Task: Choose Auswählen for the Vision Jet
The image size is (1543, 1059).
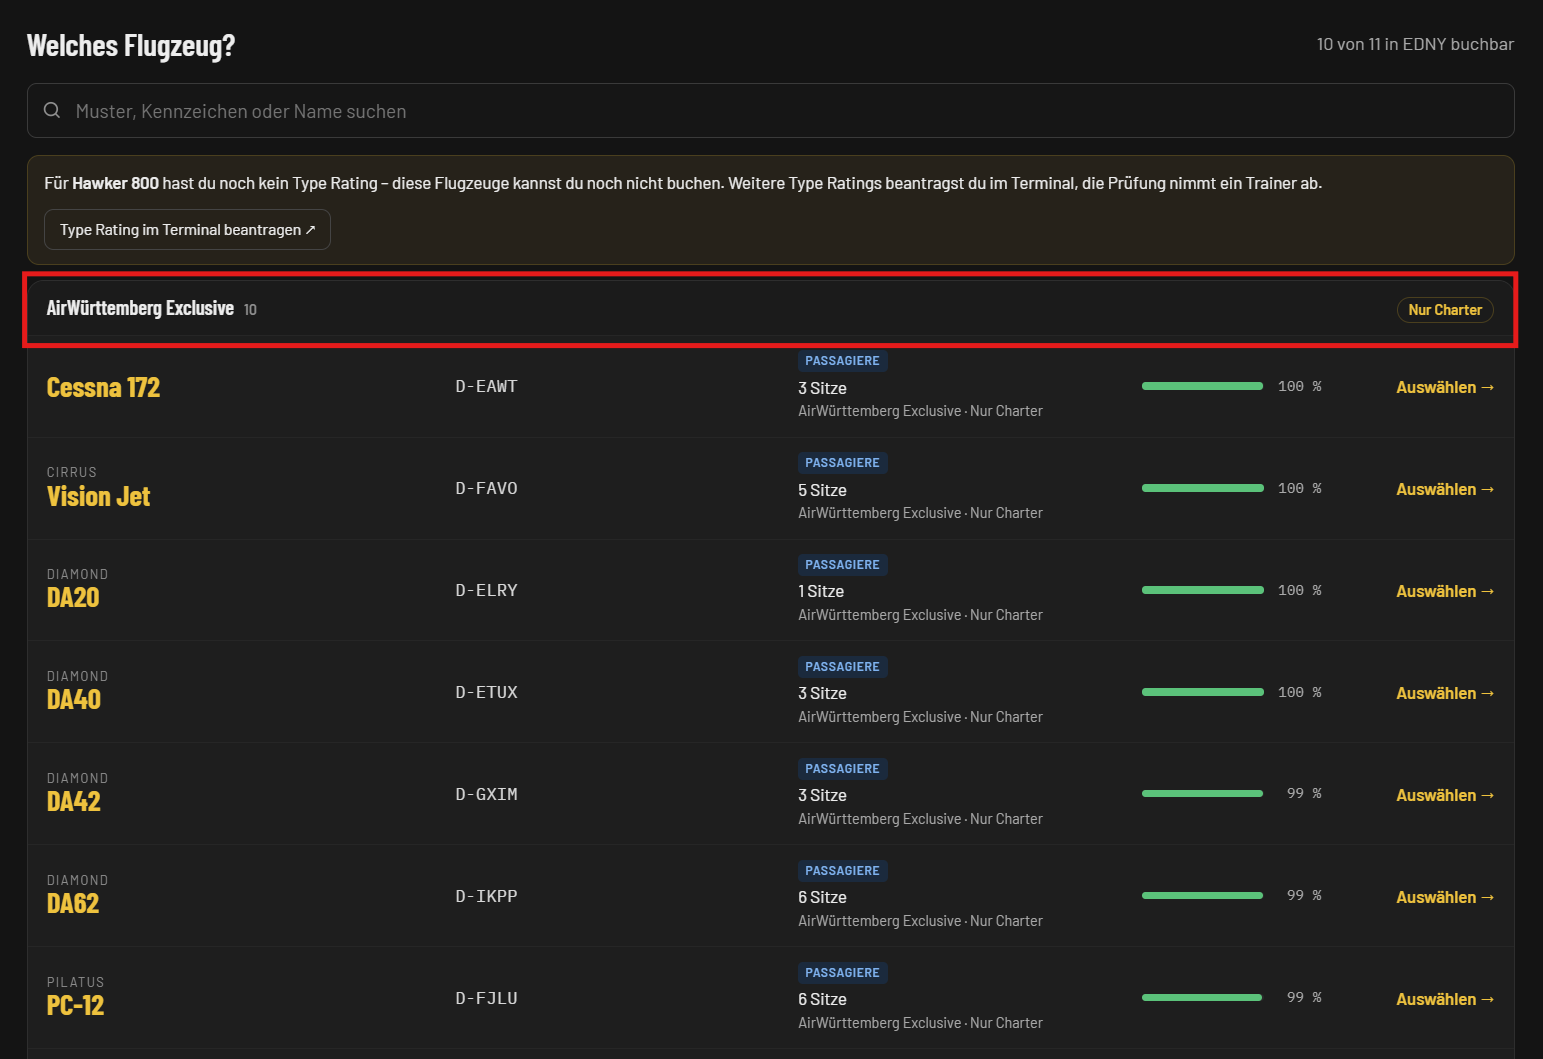Action: [1445, 489]
